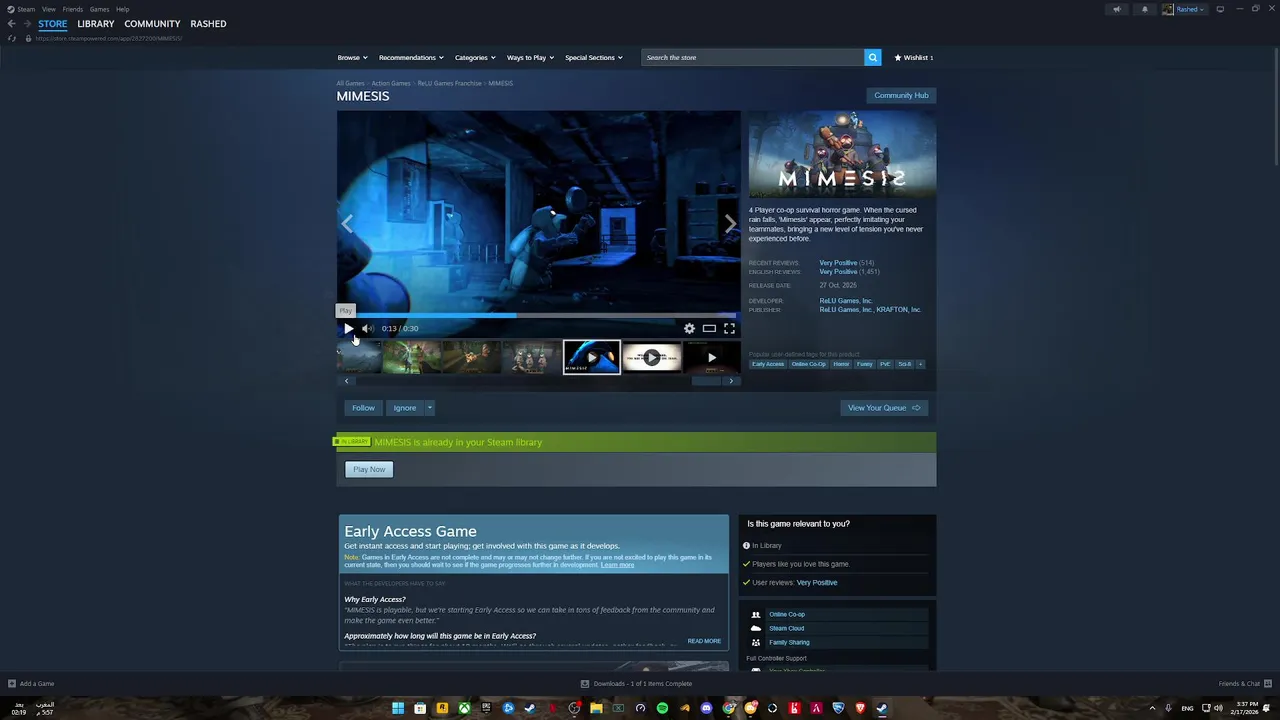This screenshot has height=720, width=1280.
Task: Expand the Ignore options arrow
Action: tap(429, 407)
